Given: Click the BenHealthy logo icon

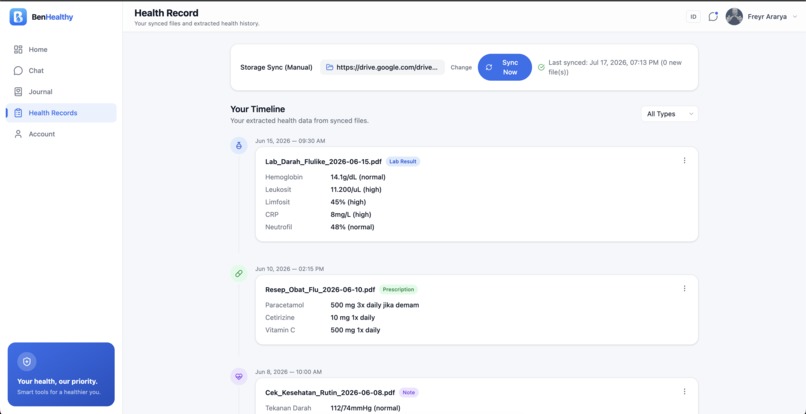Looking at the screenshot, I should [x=18, y=17].
